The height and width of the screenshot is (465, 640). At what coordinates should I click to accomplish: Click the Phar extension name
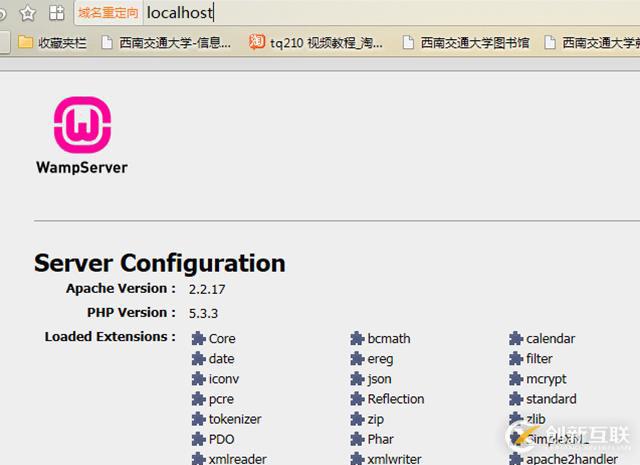(380, 439)
